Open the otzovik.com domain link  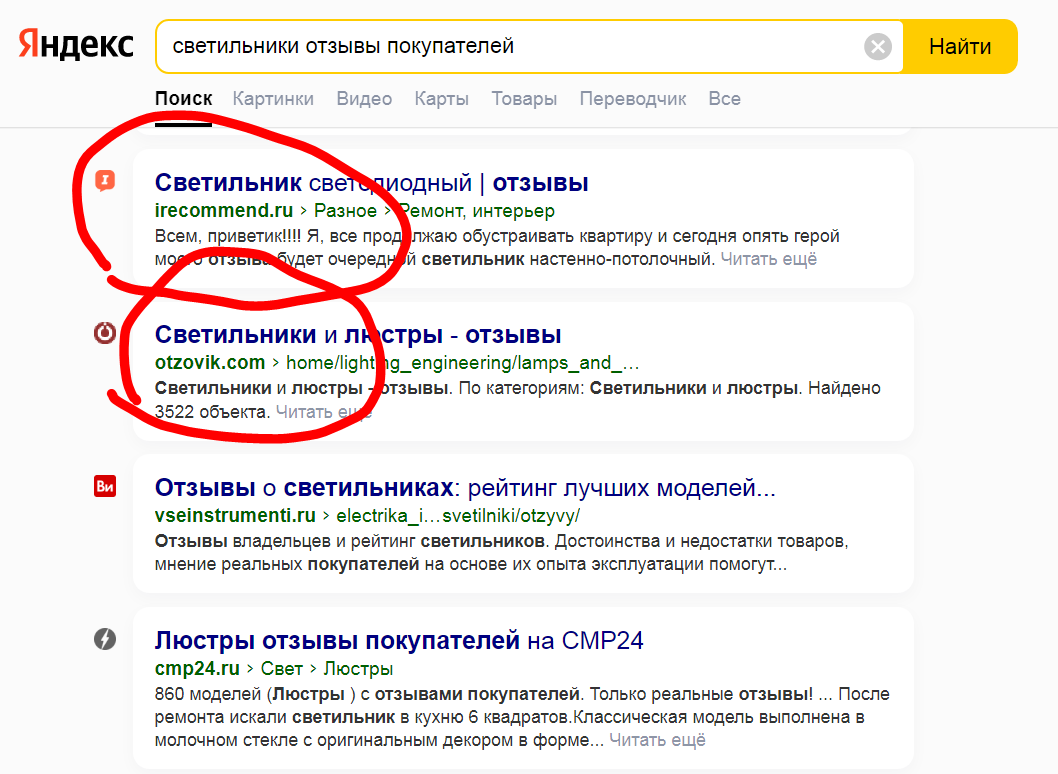click(210, 362)
